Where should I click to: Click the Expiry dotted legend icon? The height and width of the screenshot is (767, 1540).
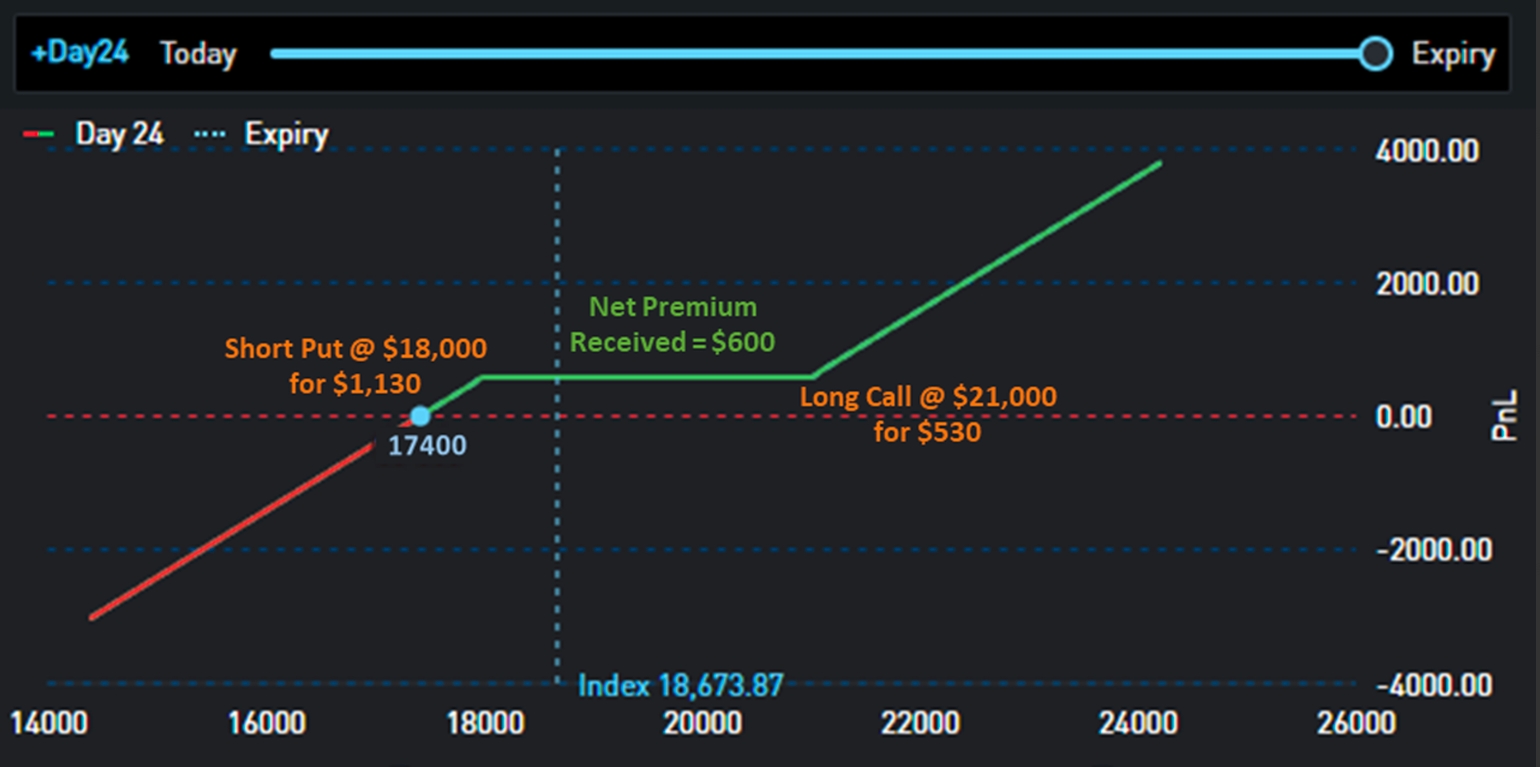213,134
